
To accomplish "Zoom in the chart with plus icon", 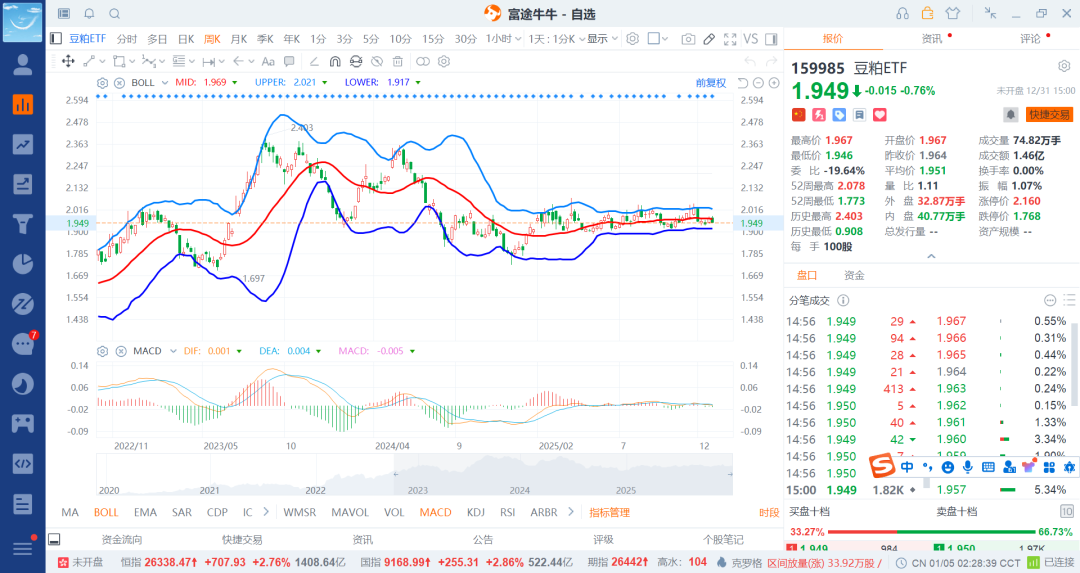I will (774, 83).
